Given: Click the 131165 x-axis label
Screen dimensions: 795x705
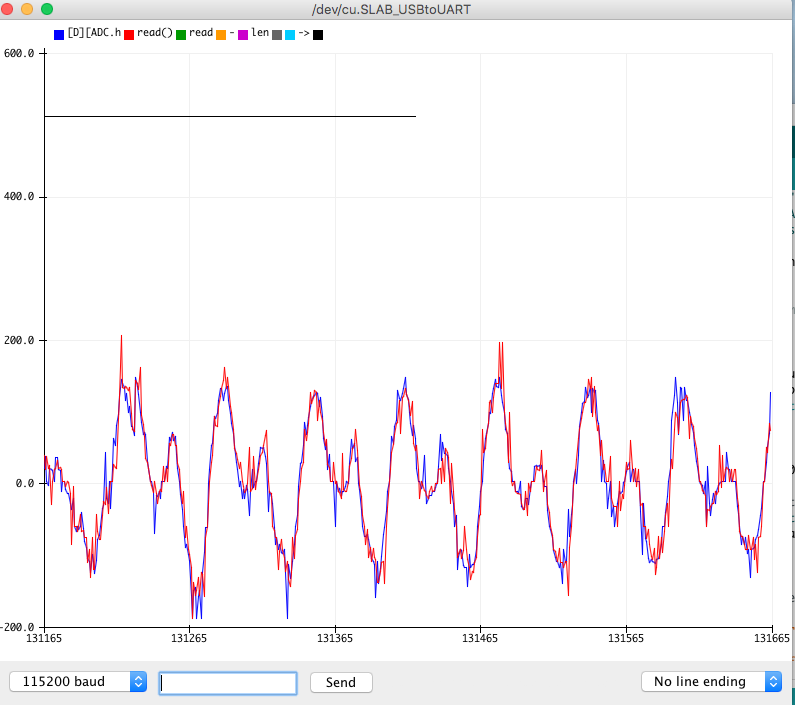Looking at the screenshot, I should (44, 638).
